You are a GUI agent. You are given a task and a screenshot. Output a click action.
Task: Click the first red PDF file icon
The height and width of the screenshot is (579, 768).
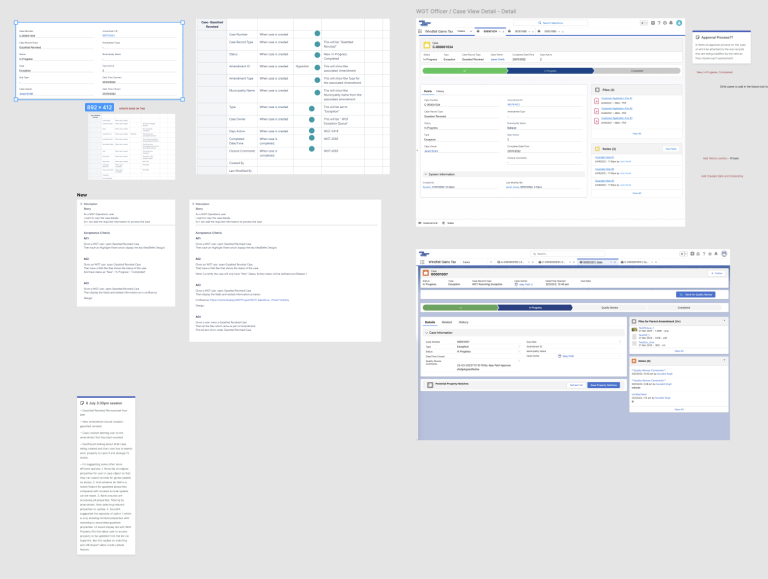pos(597,101)
